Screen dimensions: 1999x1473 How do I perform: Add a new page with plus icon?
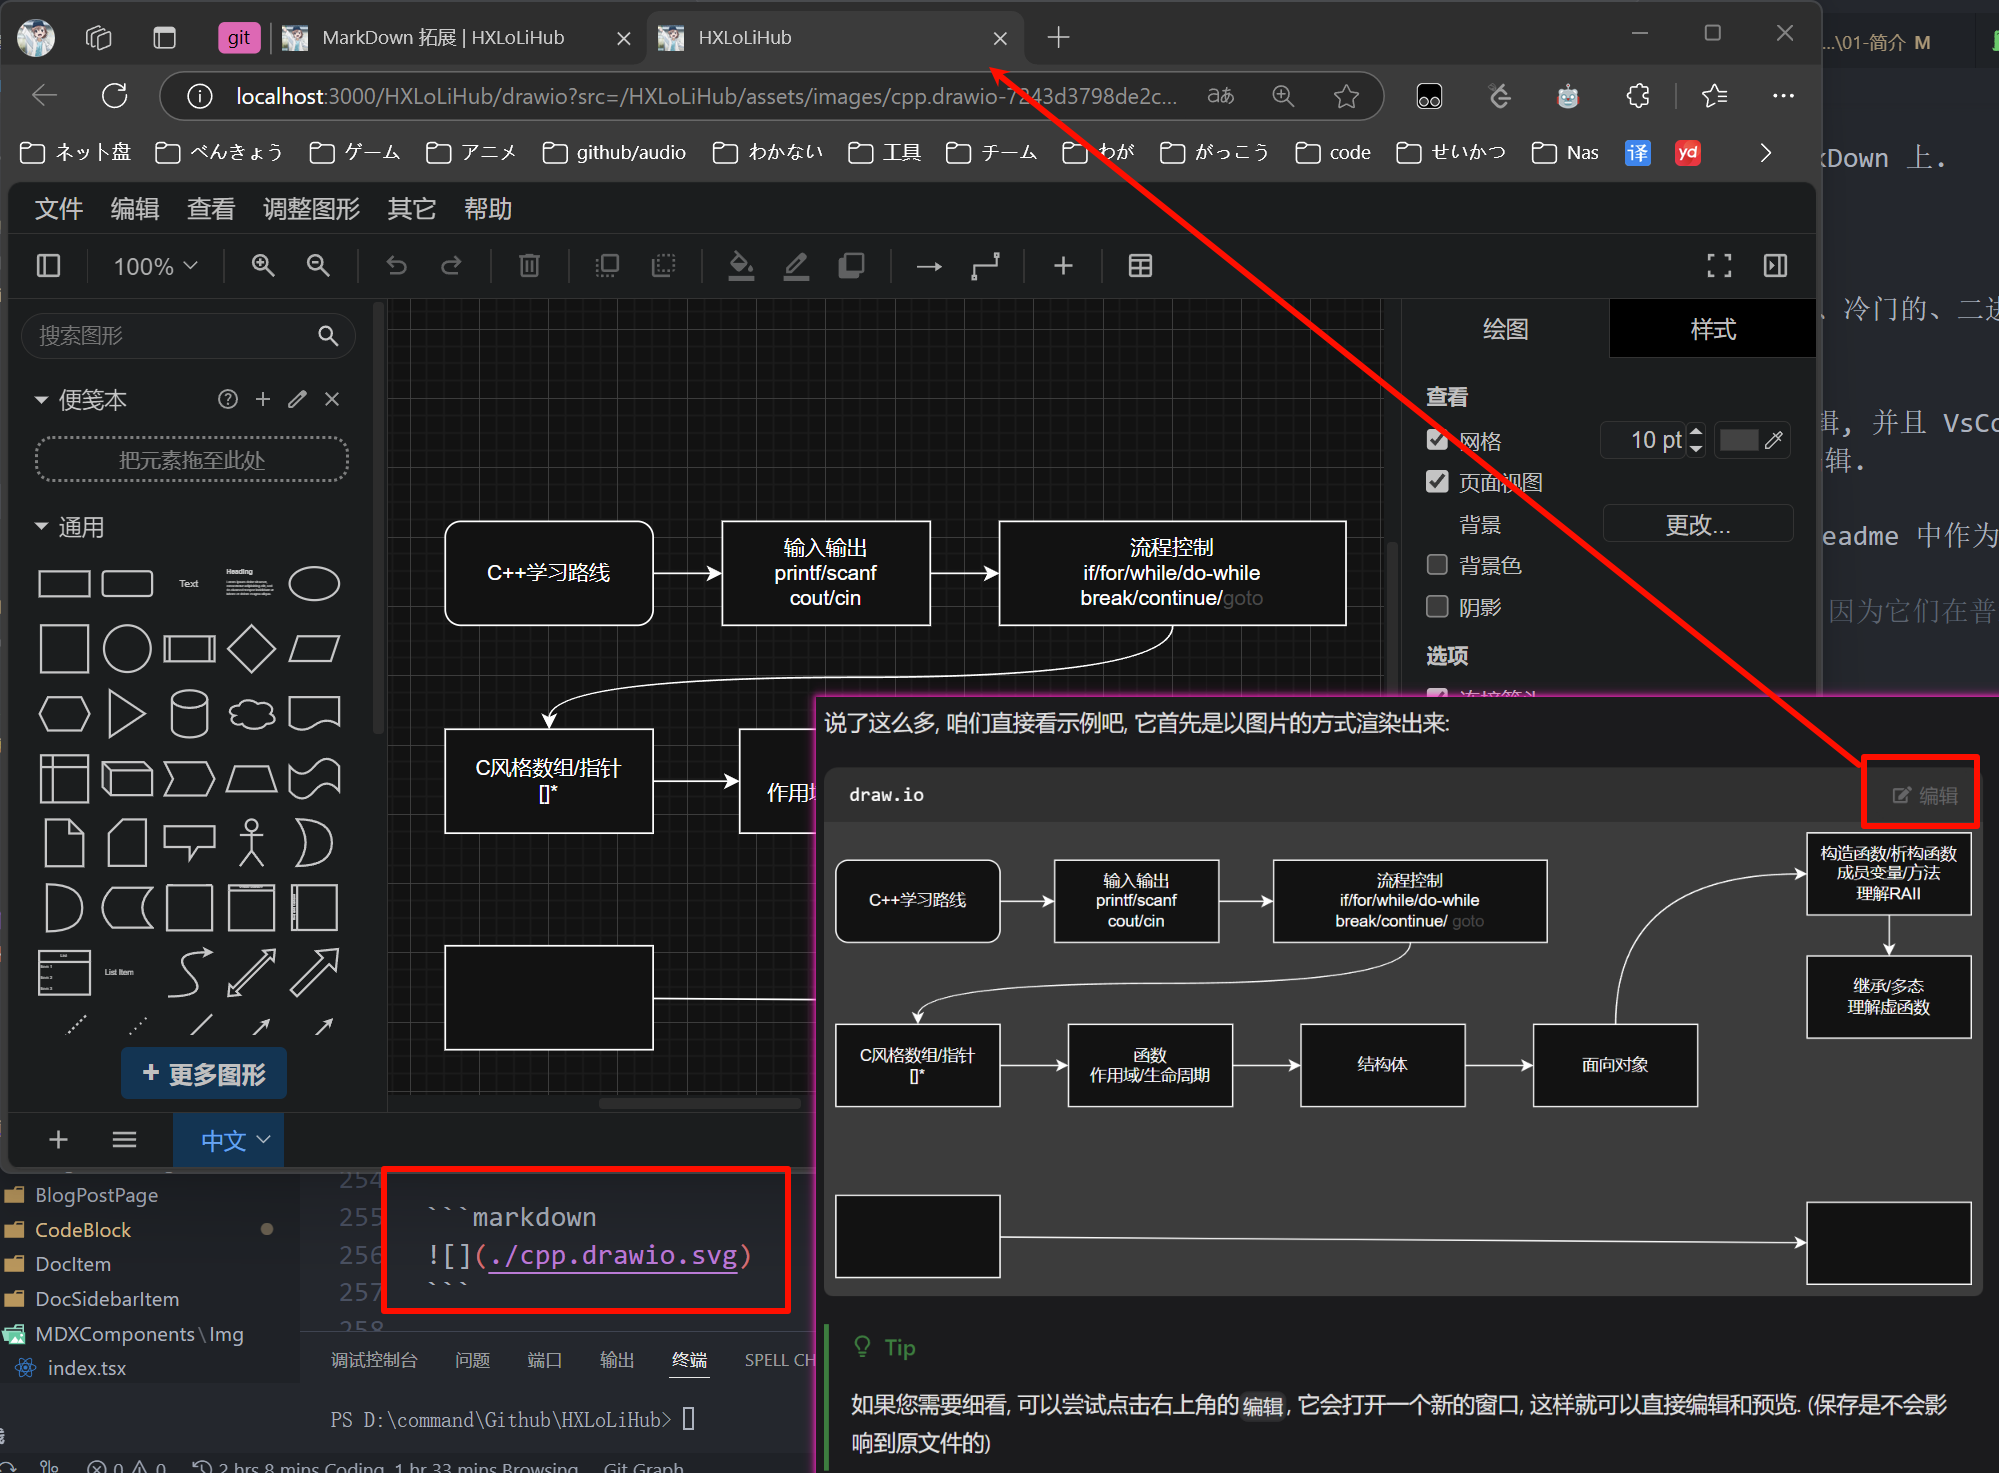click(59, 1140)
